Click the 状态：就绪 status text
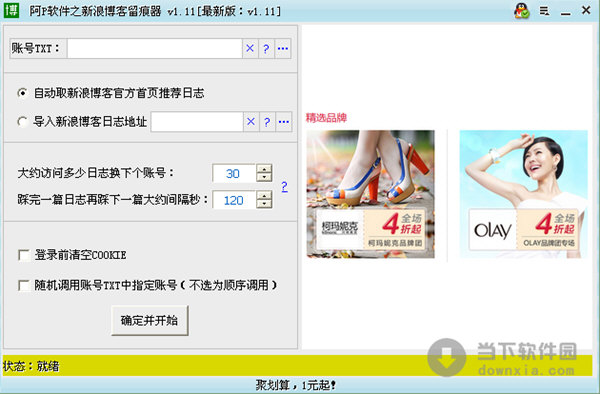600x394 pixels. 31,366
